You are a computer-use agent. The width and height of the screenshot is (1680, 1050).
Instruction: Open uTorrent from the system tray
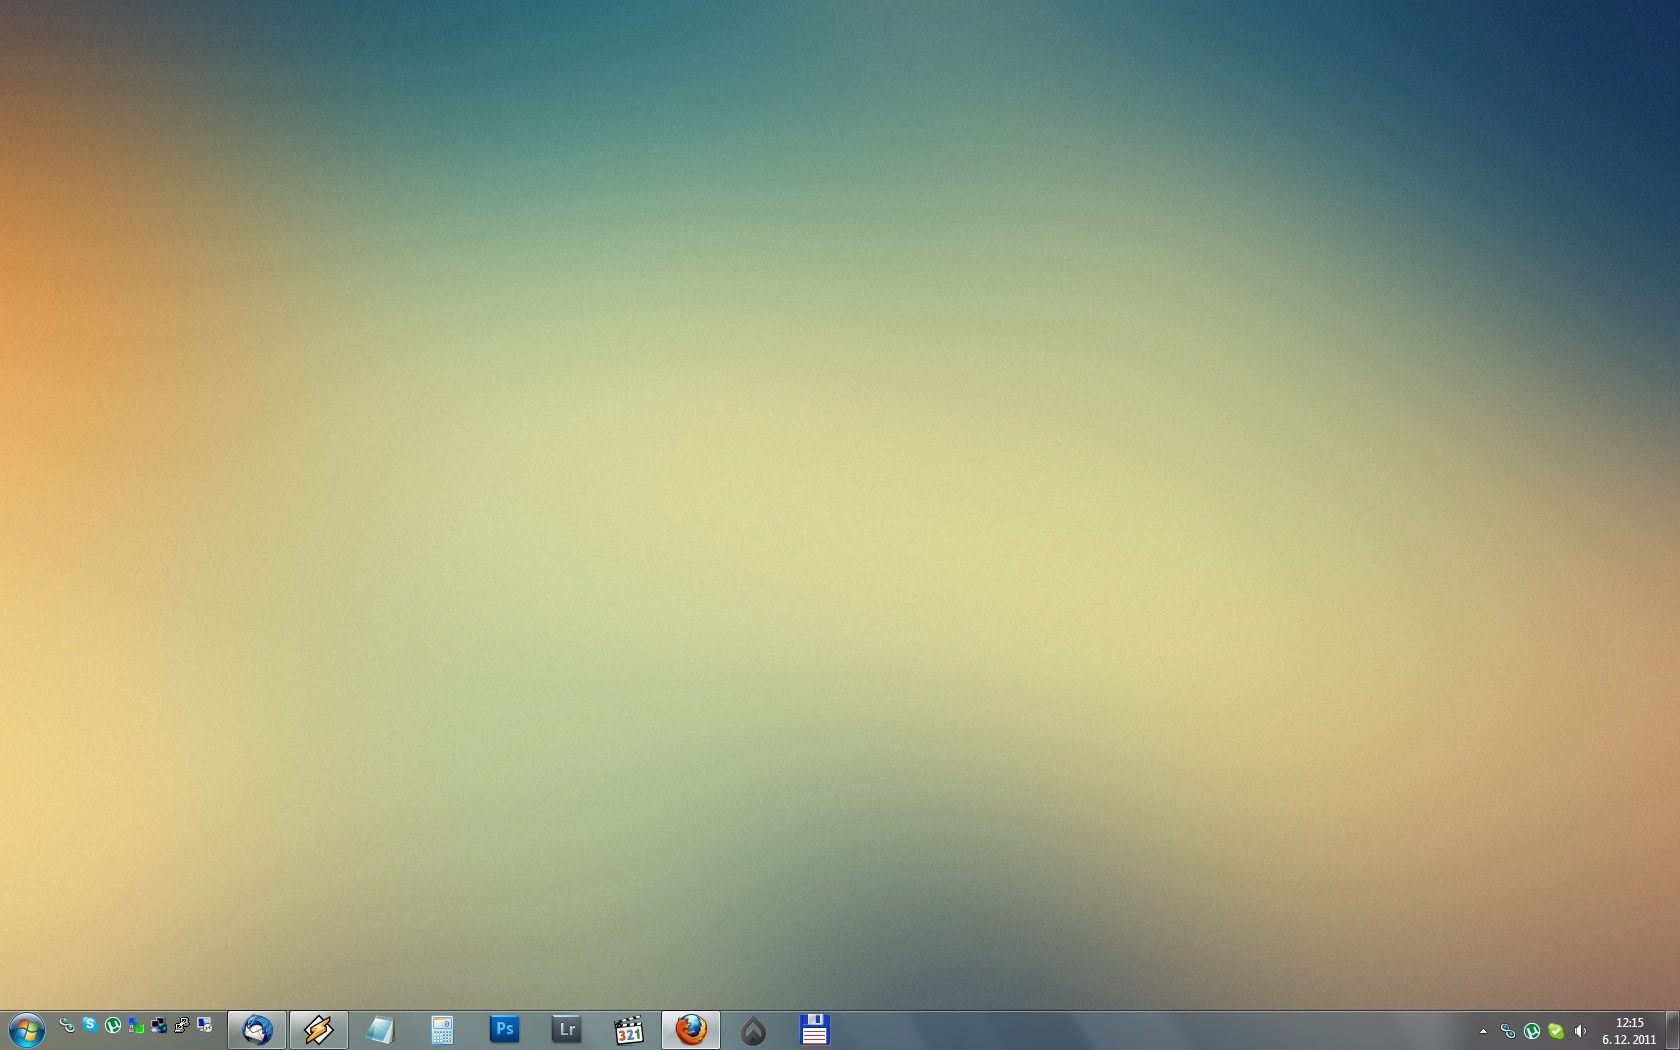pyautogui.click(x=1532, y=1031)
